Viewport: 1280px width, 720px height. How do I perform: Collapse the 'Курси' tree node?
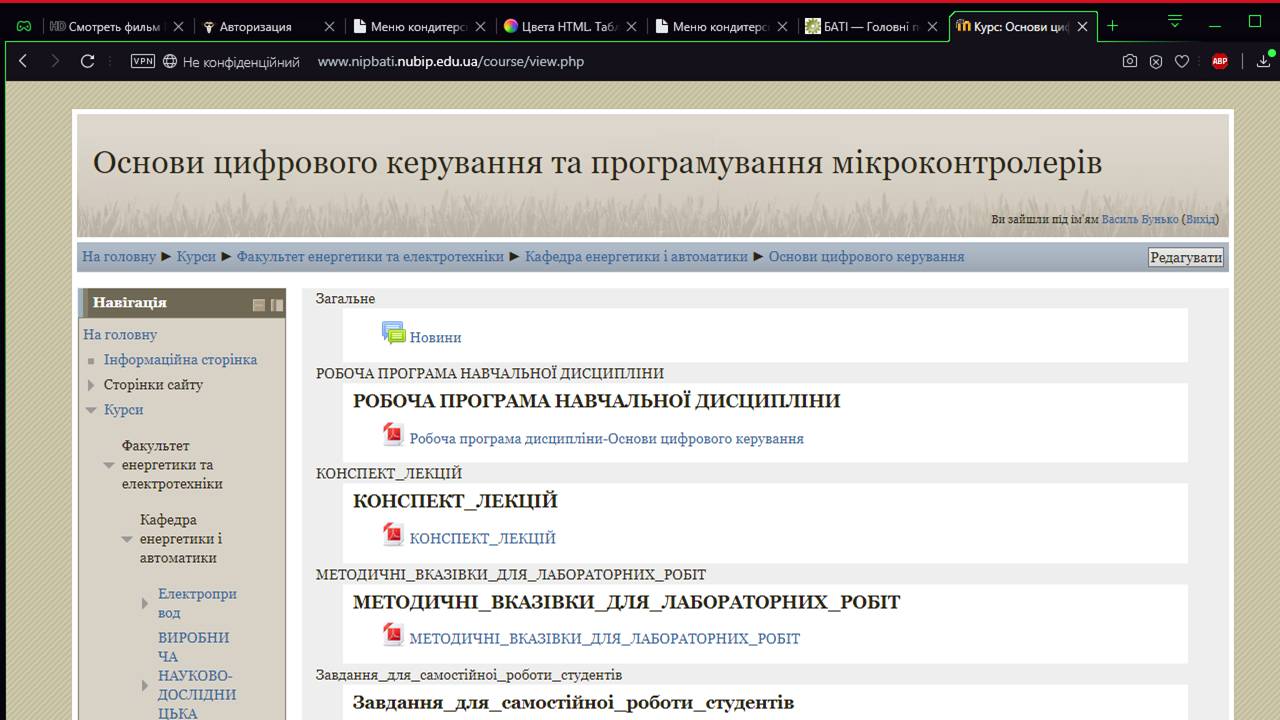91,410
